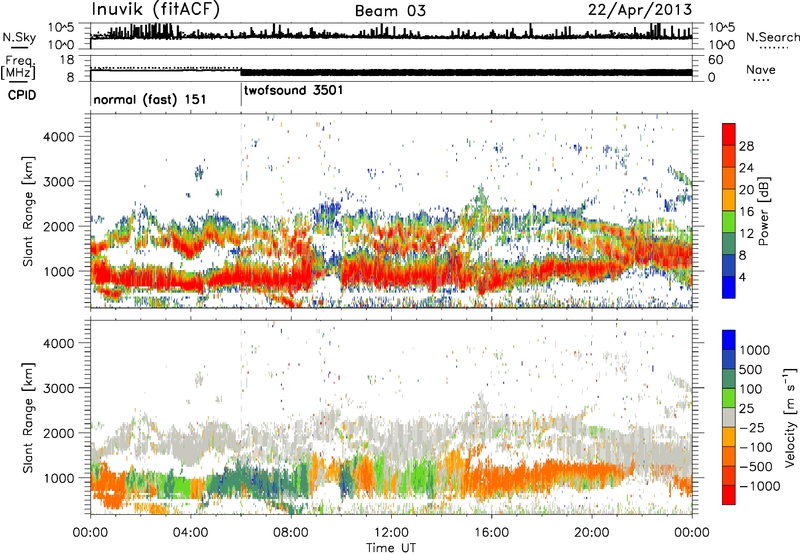
Task: Click the 'Time UT' axis title
Action: [391, 548]
